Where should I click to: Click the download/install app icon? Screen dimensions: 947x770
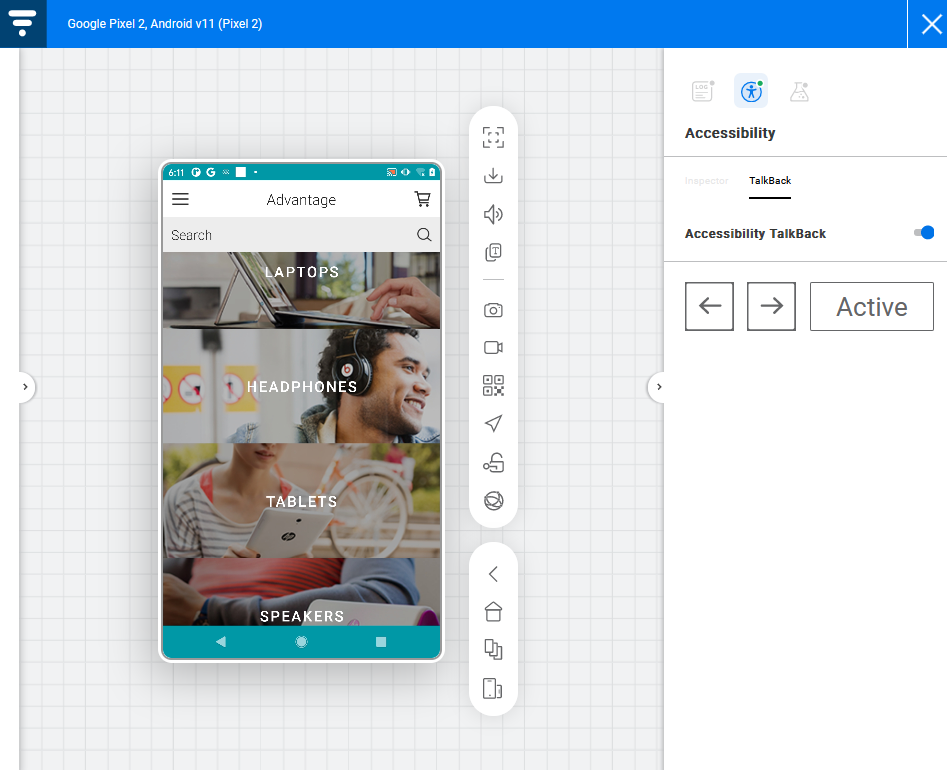[x=493, y=176]
